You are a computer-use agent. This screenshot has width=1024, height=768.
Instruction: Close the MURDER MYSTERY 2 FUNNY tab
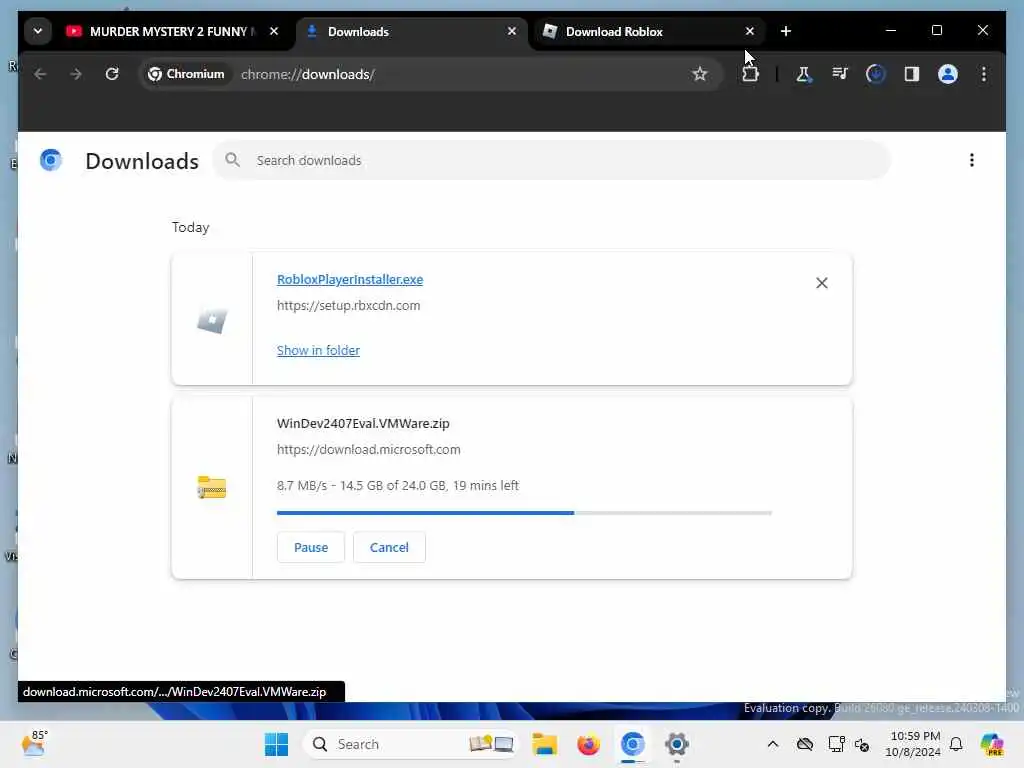pyautogui.click(x=274, y=31)
